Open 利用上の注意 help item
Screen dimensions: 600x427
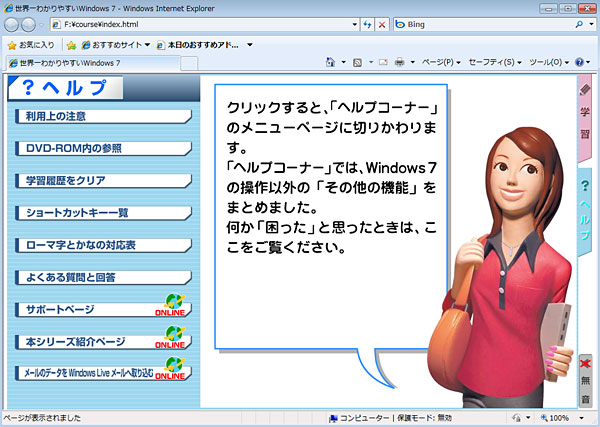tap(103, 116)
